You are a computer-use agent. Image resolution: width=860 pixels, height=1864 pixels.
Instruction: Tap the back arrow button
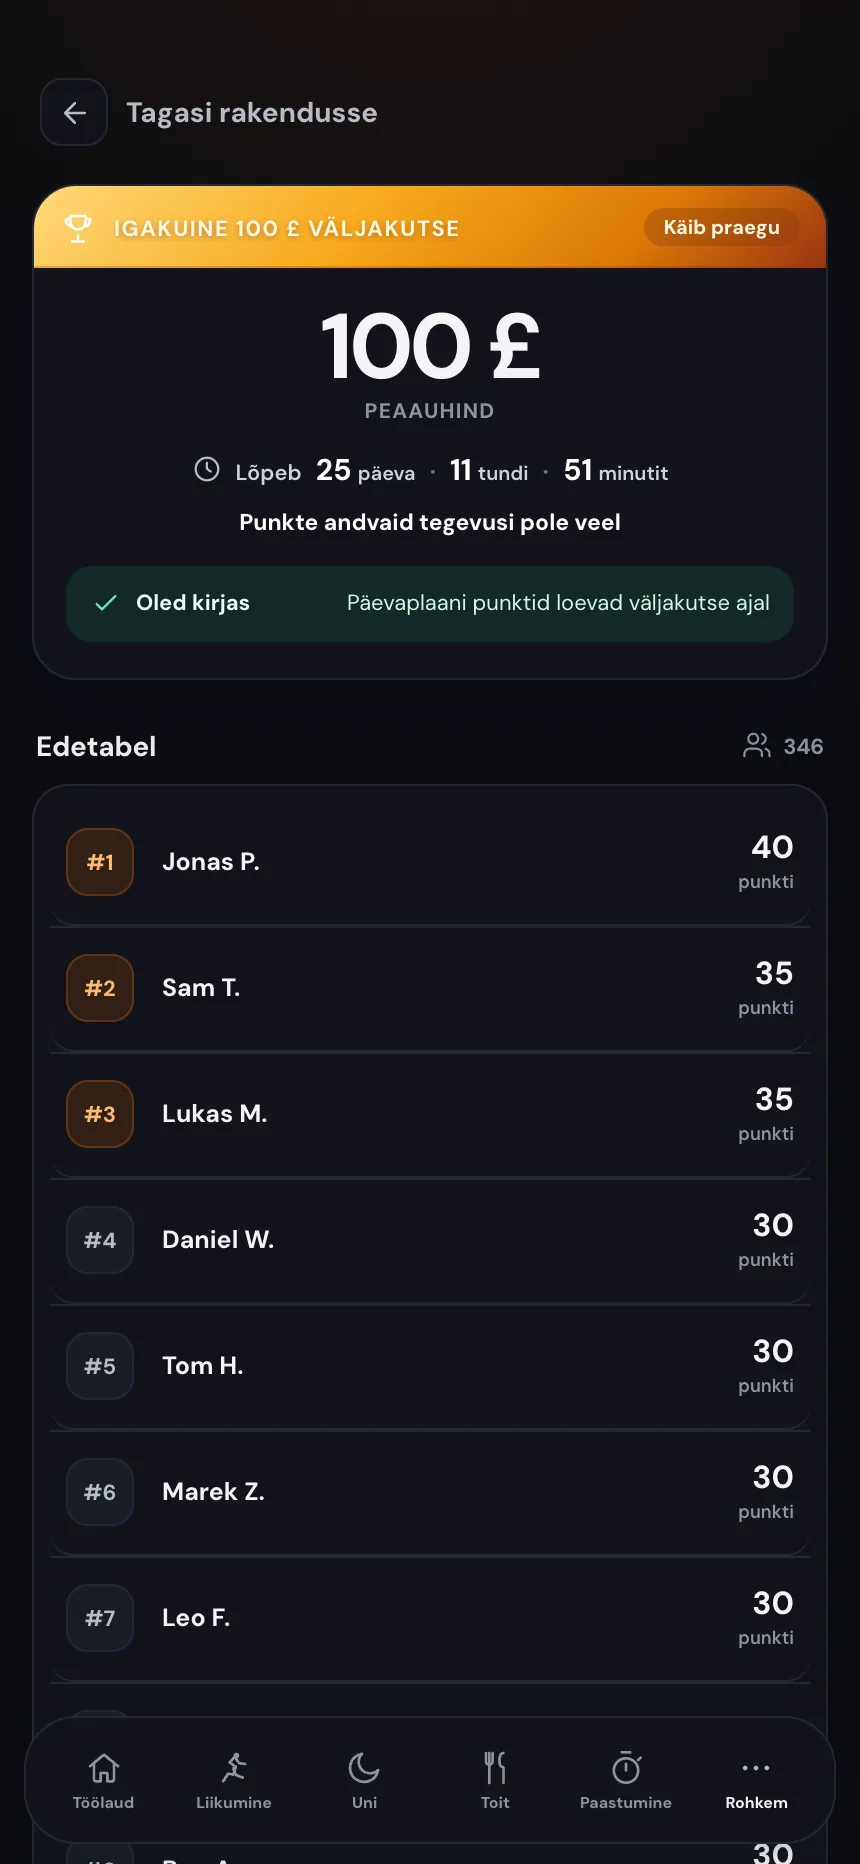74,112
